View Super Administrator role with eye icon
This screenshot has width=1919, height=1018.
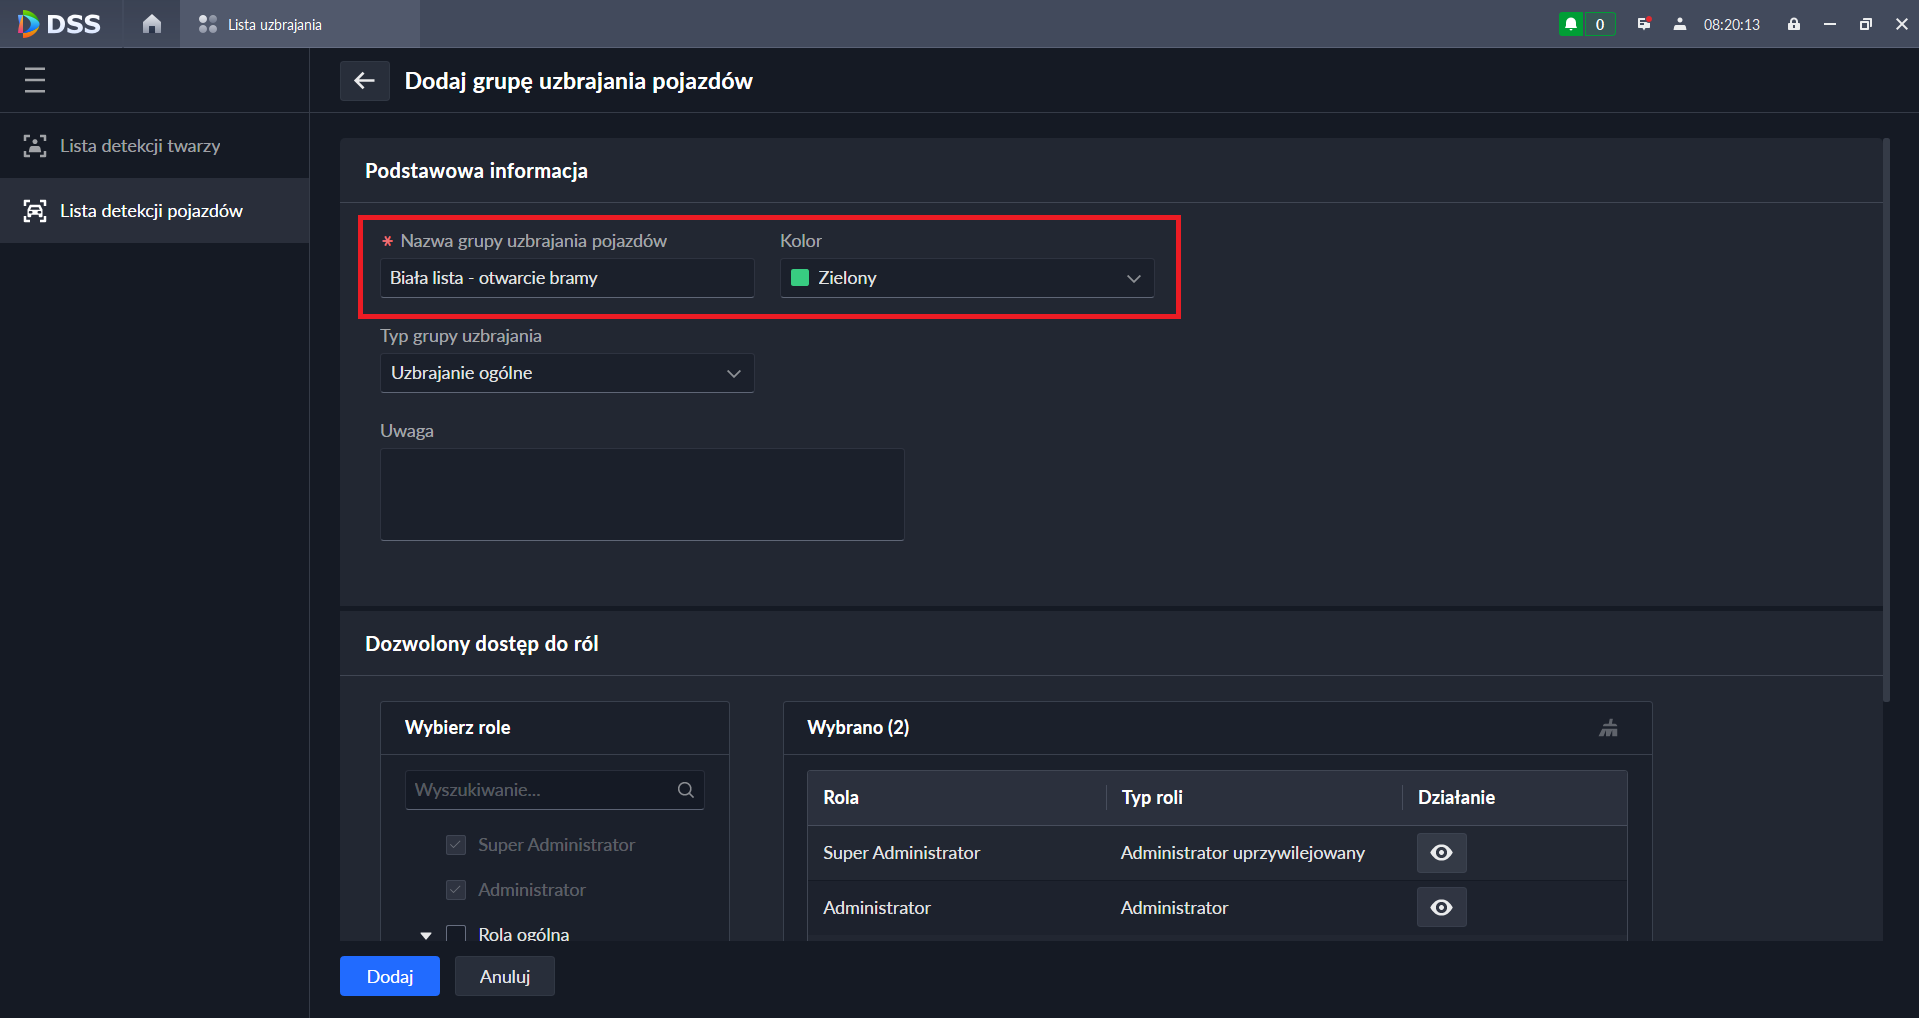(1441, 853)
